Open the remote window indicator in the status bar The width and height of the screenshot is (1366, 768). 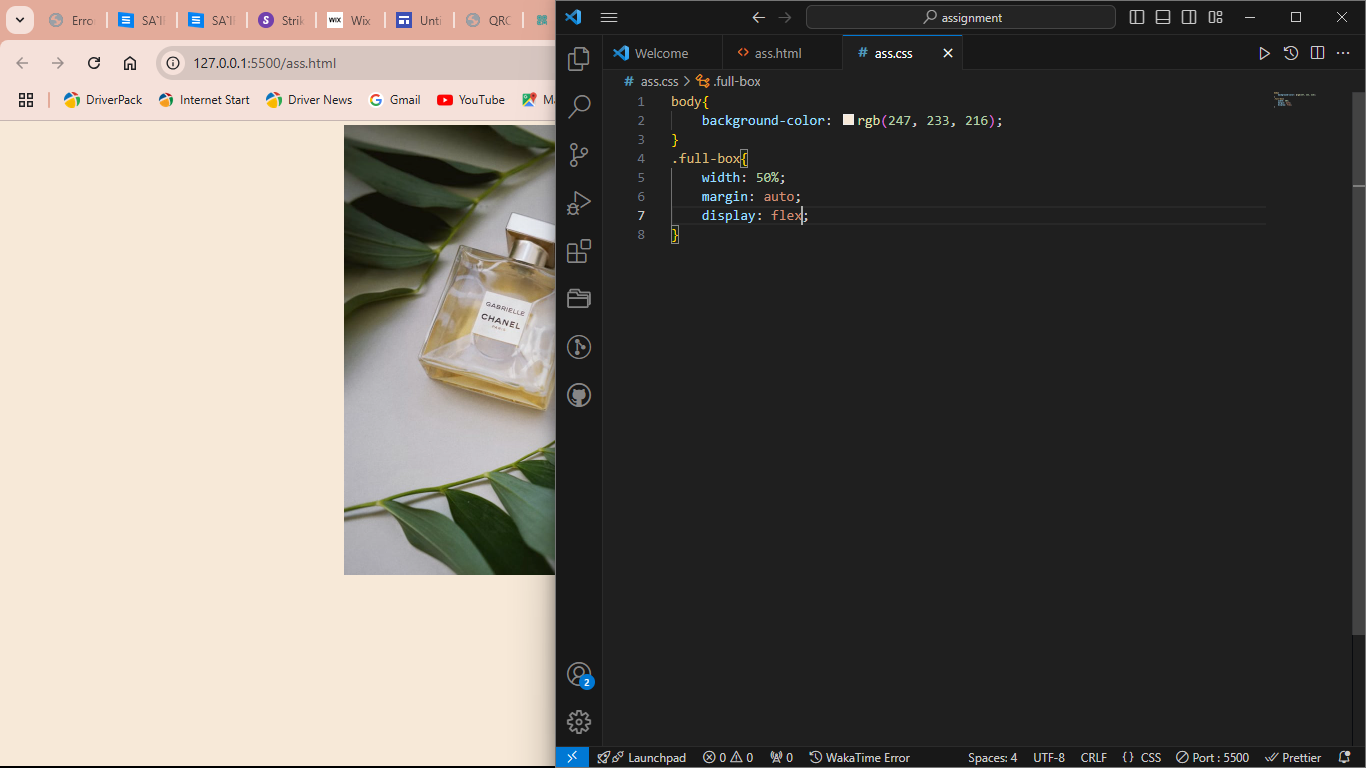572,757
